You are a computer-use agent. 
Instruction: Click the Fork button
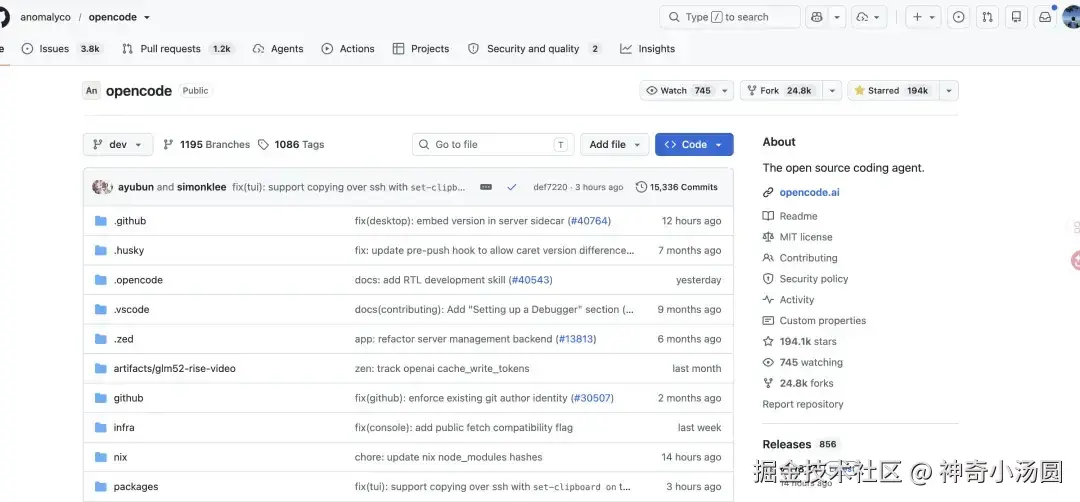tap(781, 90)
